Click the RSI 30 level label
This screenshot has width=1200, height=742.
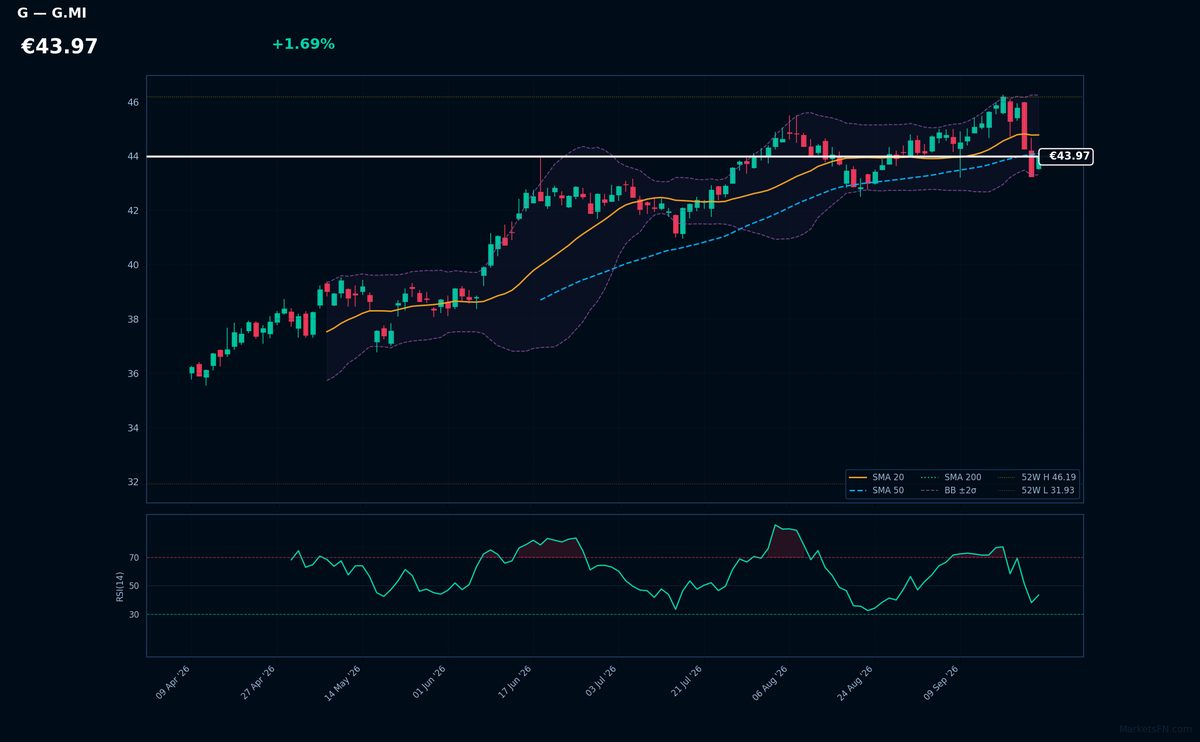pos(134,614)
